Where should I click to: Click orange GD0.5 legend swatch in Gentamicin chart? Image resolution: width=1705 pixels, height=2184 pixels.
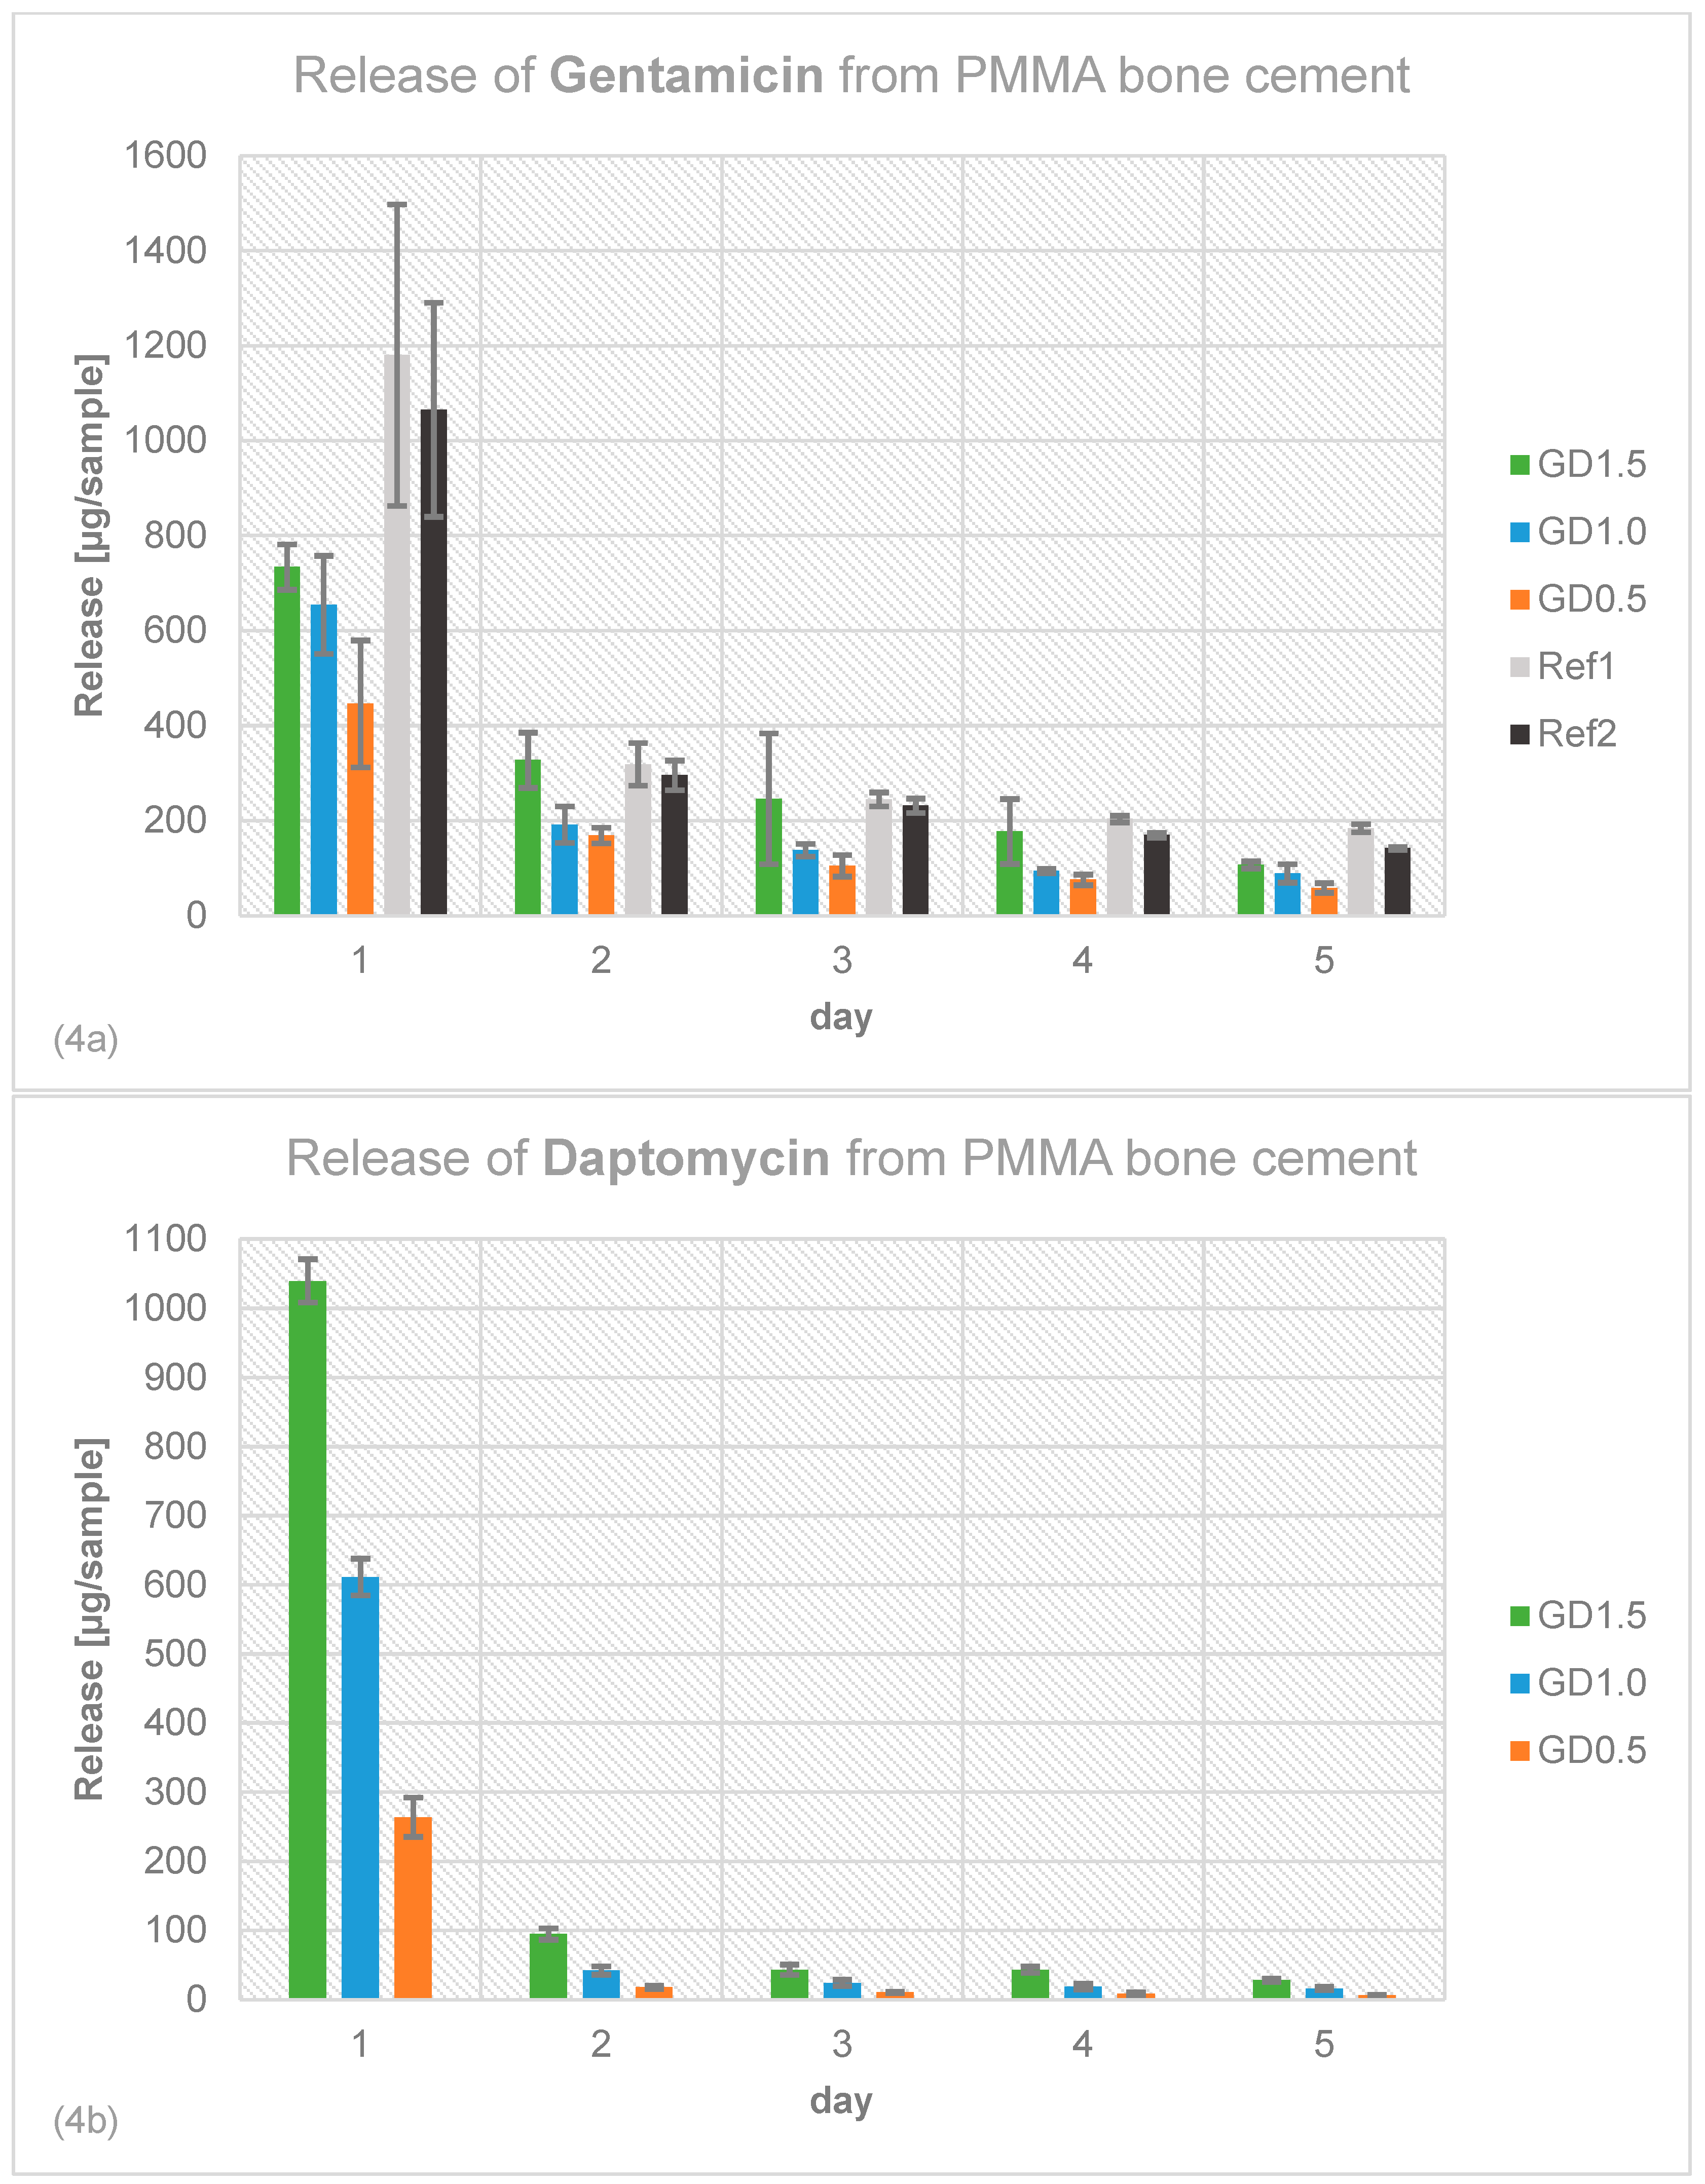click(1519, 599)
